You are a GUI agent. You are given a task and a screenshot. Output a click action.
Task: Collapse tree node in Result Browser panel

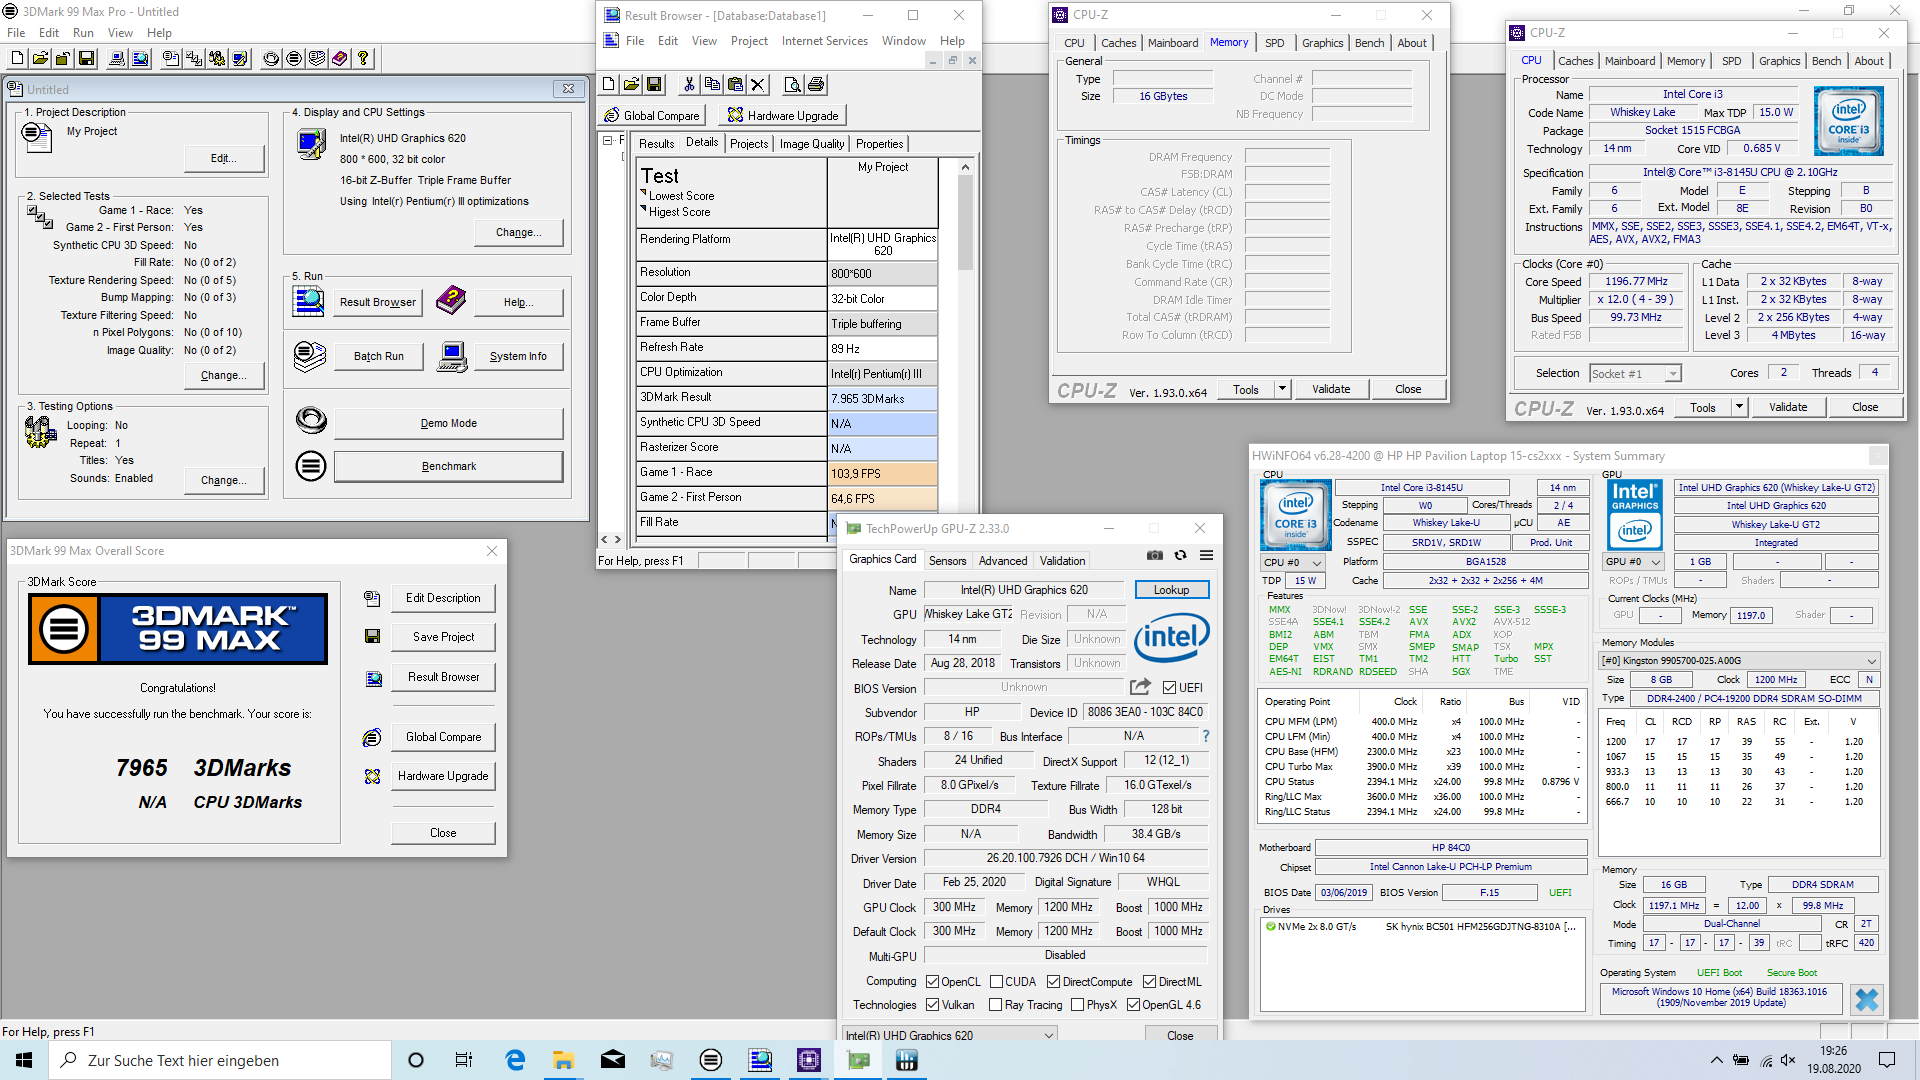tap(607, 141)
